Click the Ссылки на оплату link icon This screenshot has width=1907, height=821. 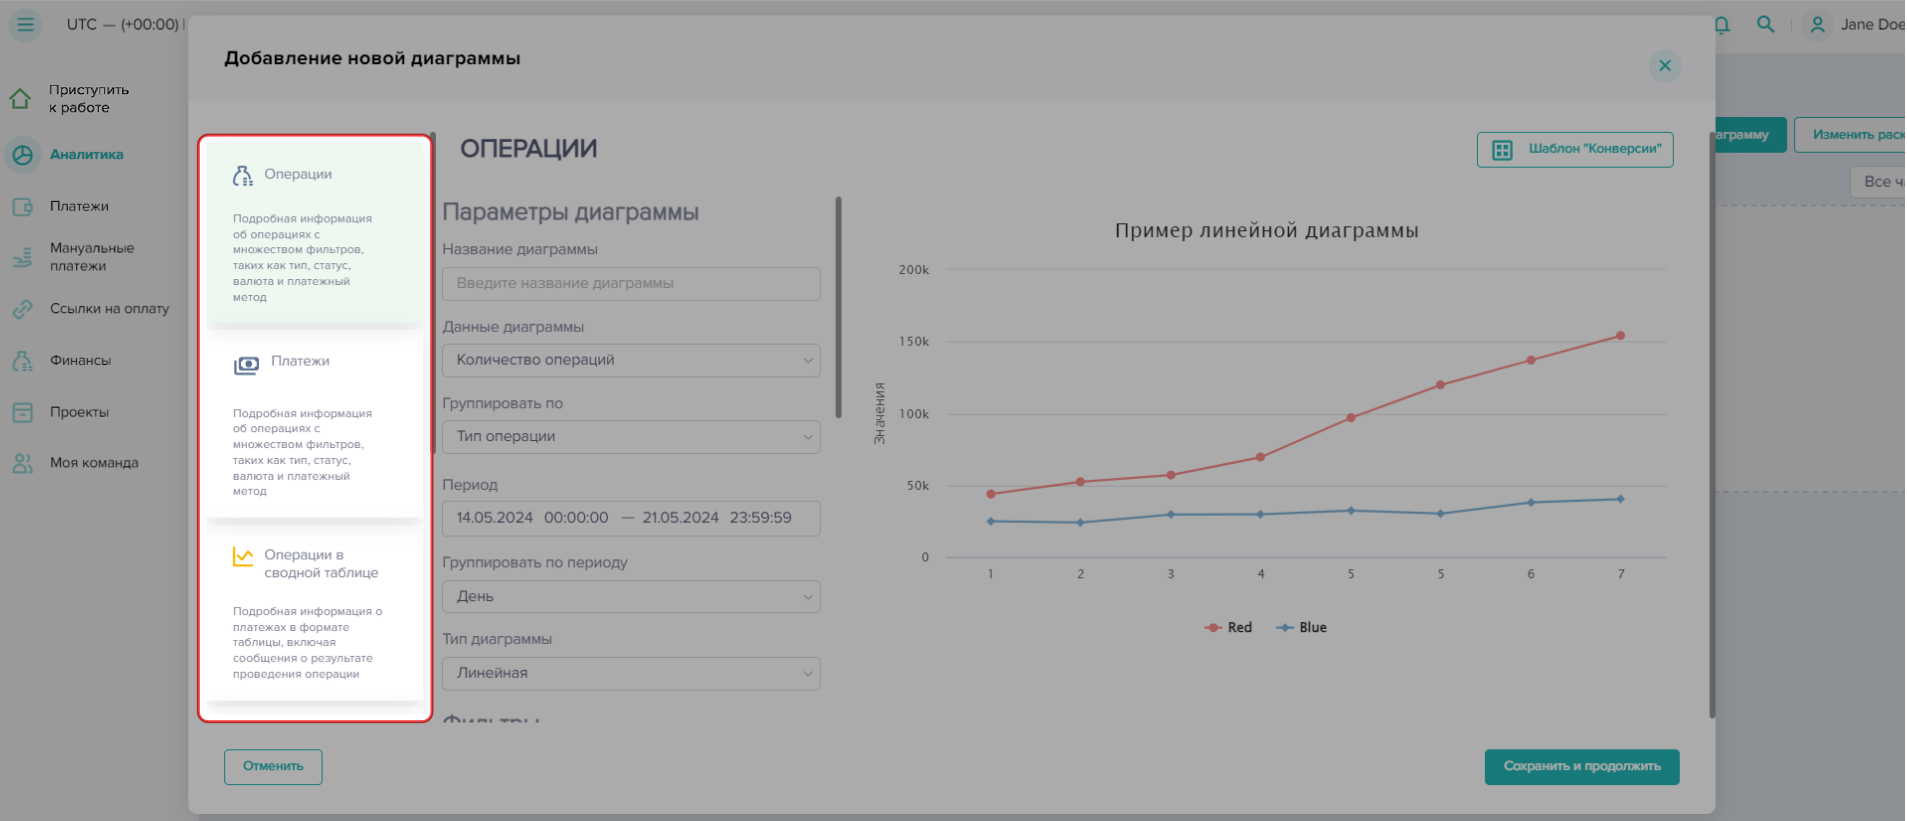(22, 309)
